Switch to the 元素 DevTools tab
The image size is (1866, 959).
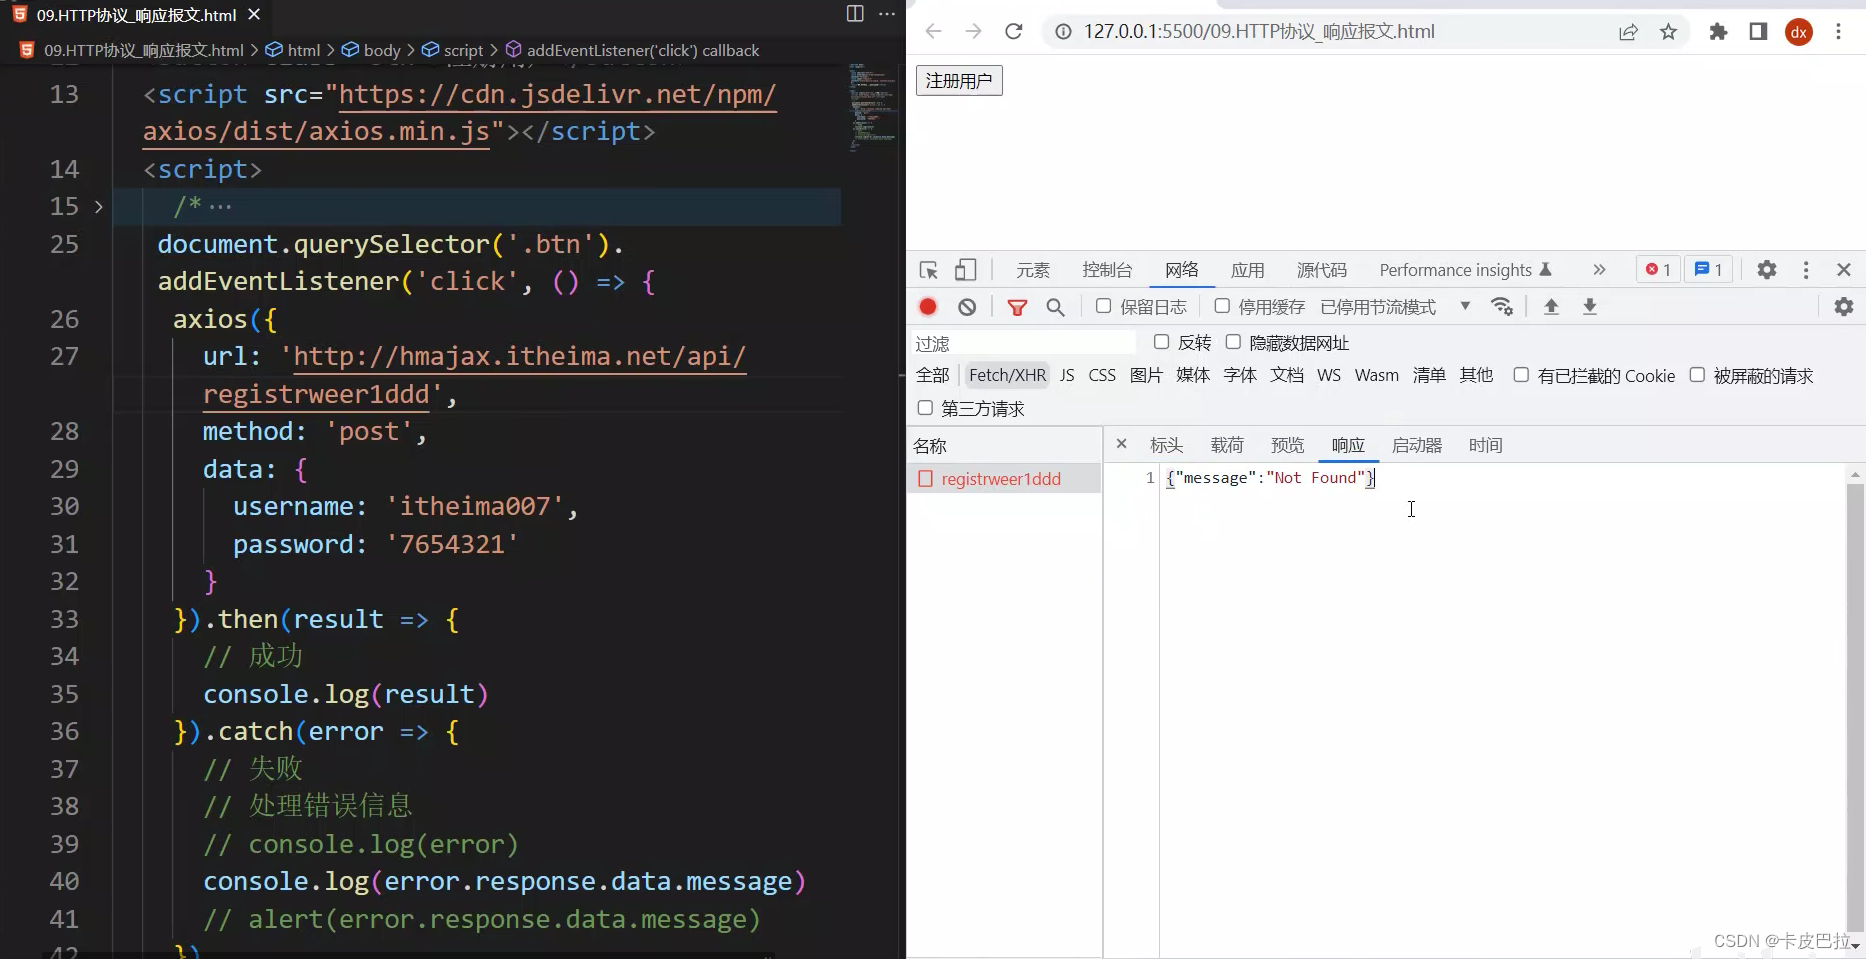1033,270
